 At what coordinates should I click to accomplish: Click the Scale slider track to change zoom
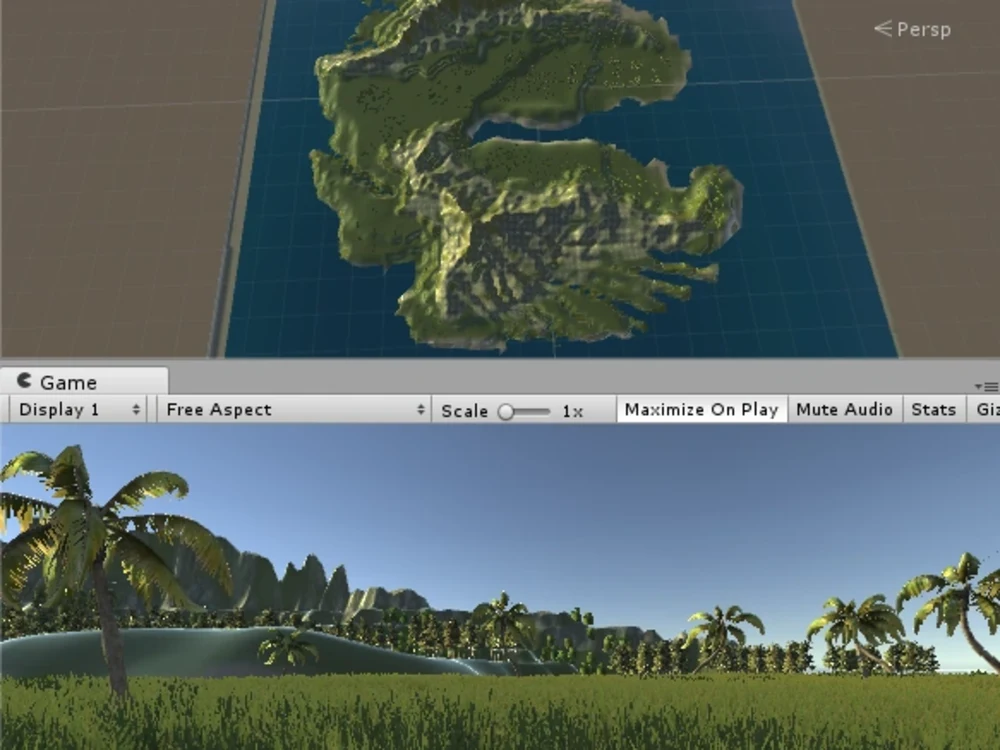pyautogui.click(x=535, y=409)
